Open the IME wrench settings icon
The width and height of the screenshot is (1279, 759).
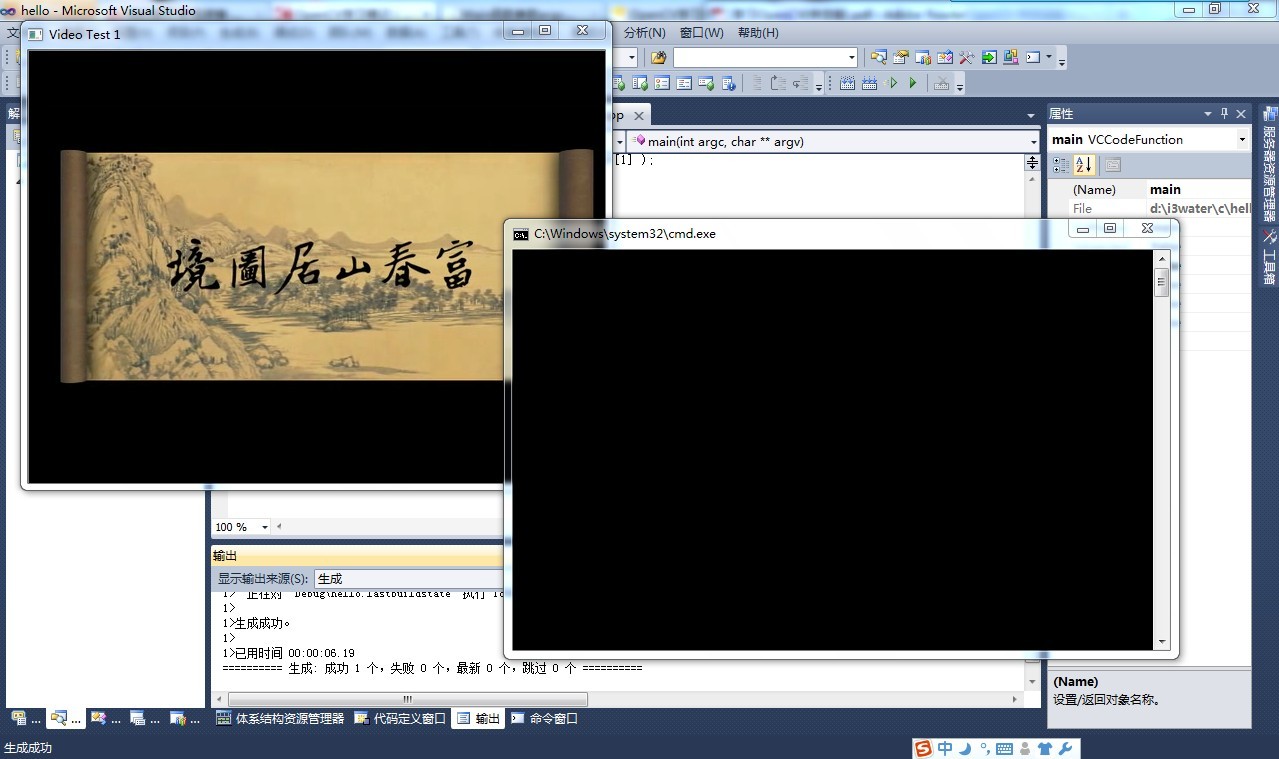pos(1065,748)
